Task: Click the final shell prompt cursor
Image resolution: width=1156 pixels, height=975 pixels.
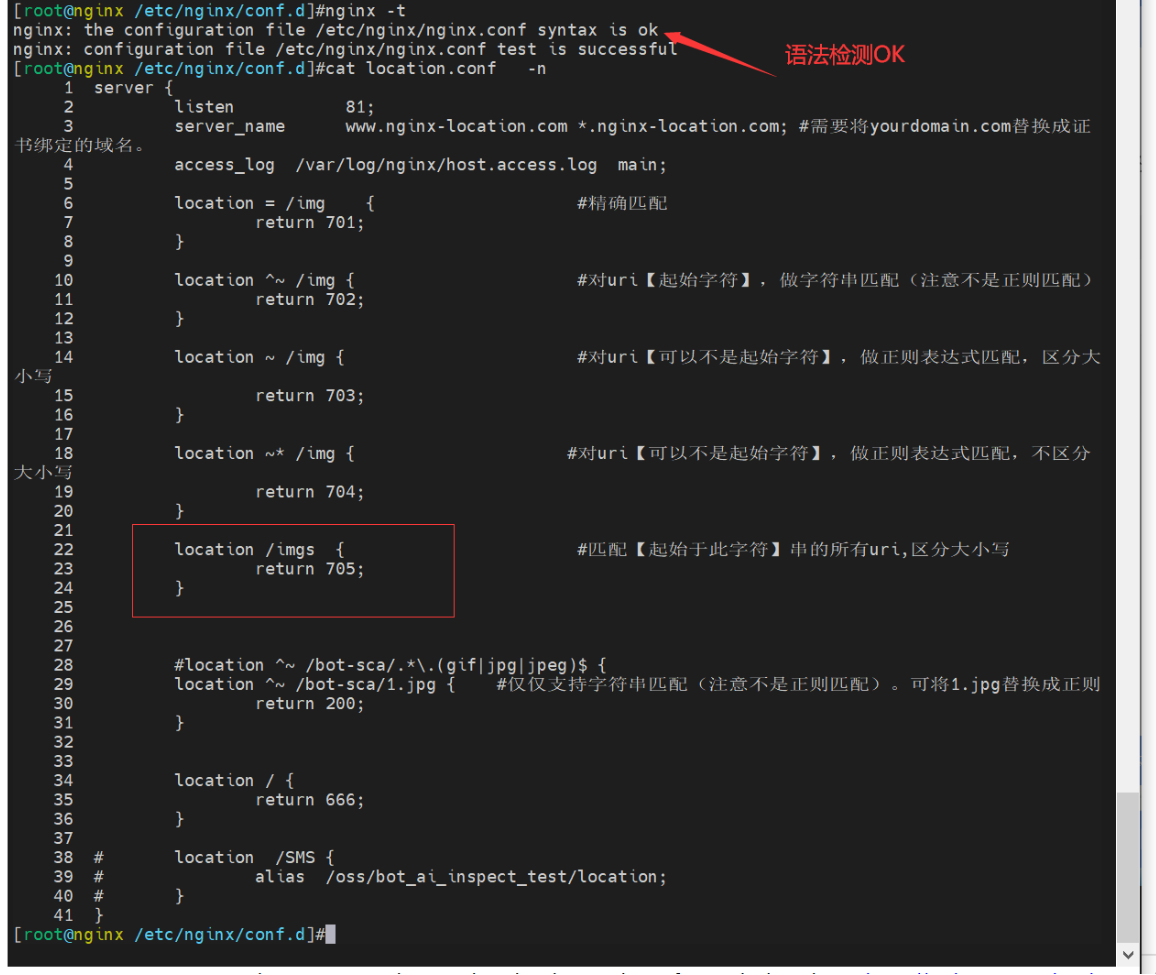Action: tap(331, 934)
